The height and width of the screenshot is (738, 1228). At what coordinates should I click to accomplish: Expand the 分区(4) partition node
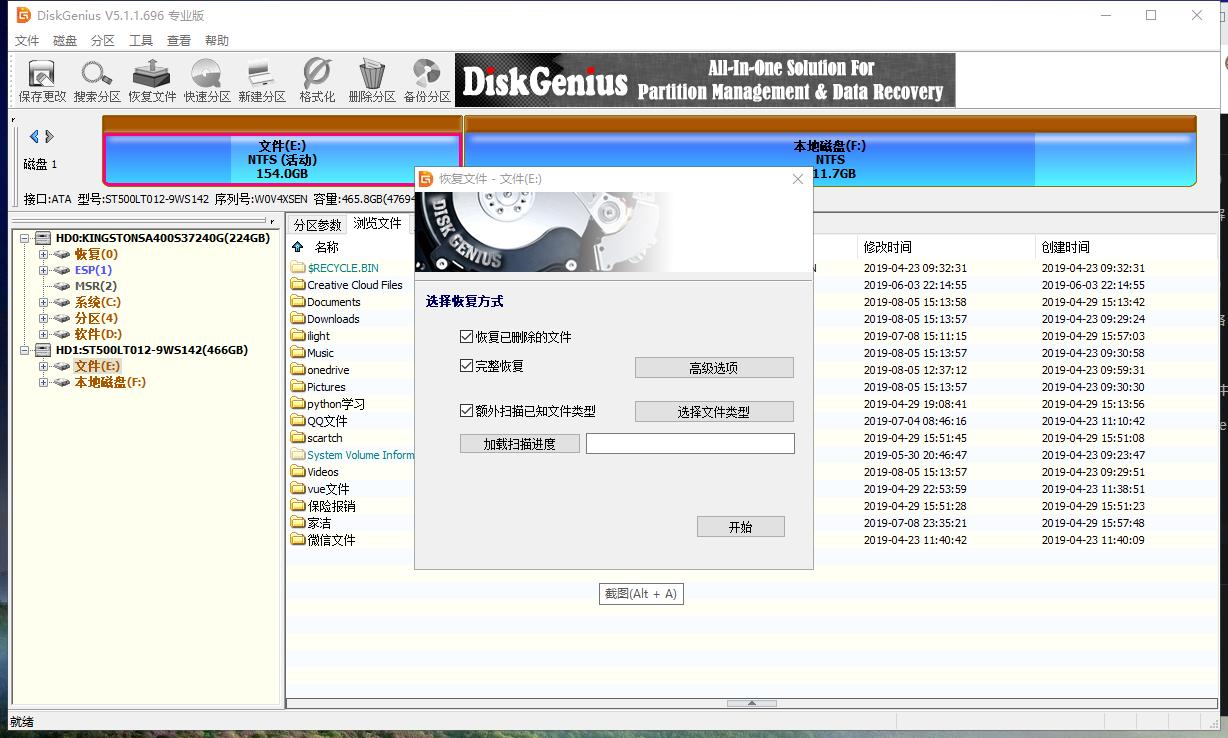pos(43,318)
